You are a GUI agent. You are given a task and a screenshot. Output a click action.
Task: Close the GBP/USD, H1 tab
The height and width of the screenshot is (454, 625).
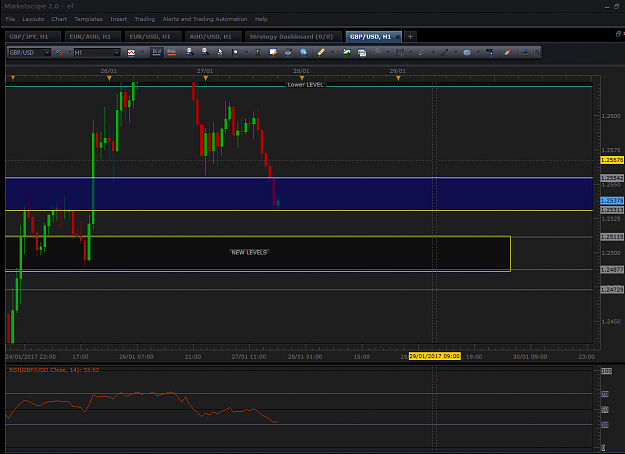pos(397,37)
